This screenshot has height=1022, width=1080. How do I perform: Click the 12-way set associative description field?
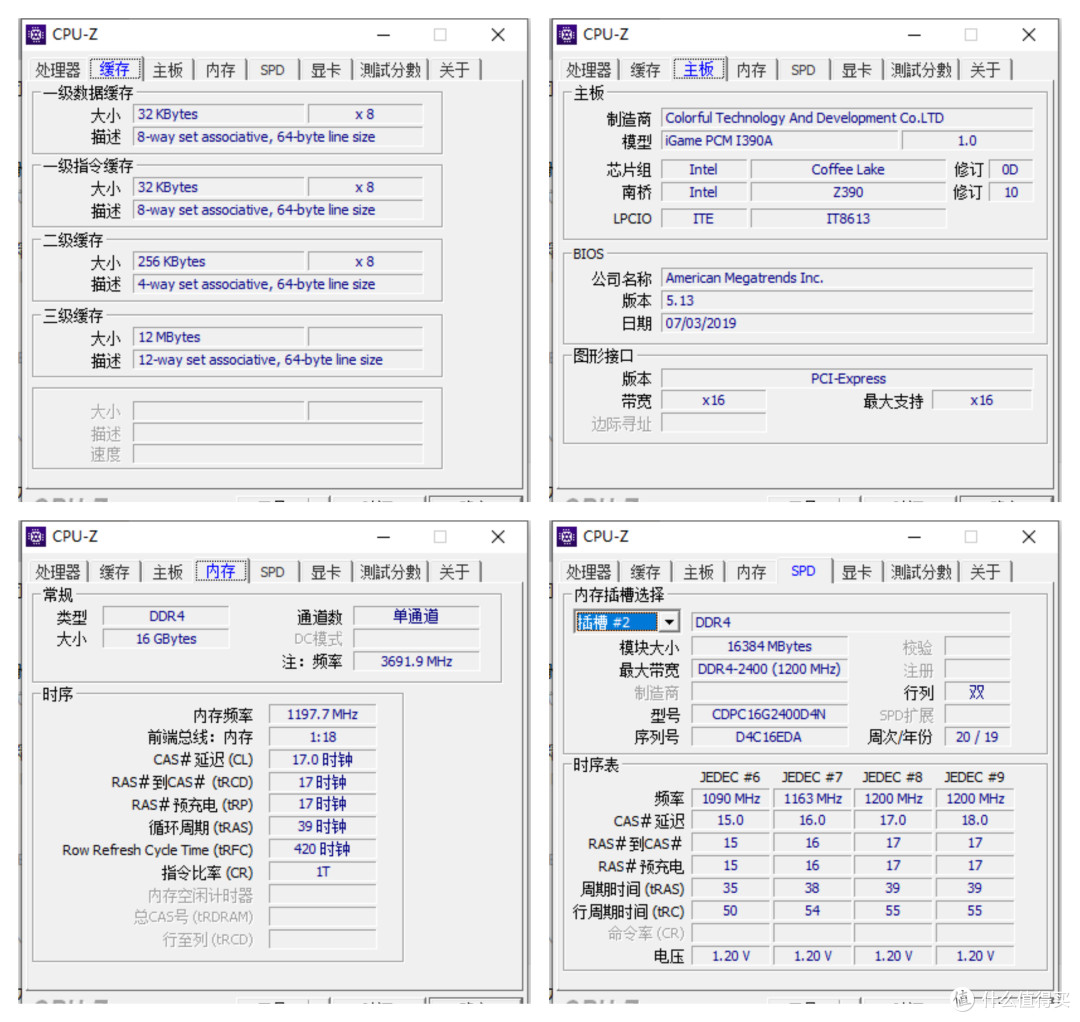(x=278, y=360)
